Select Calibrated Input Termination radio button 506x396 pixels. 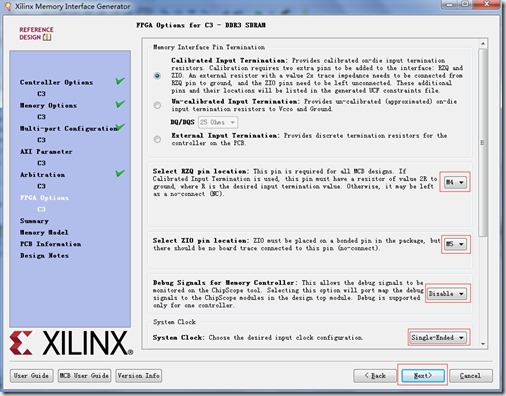click(x=157, y=76)
